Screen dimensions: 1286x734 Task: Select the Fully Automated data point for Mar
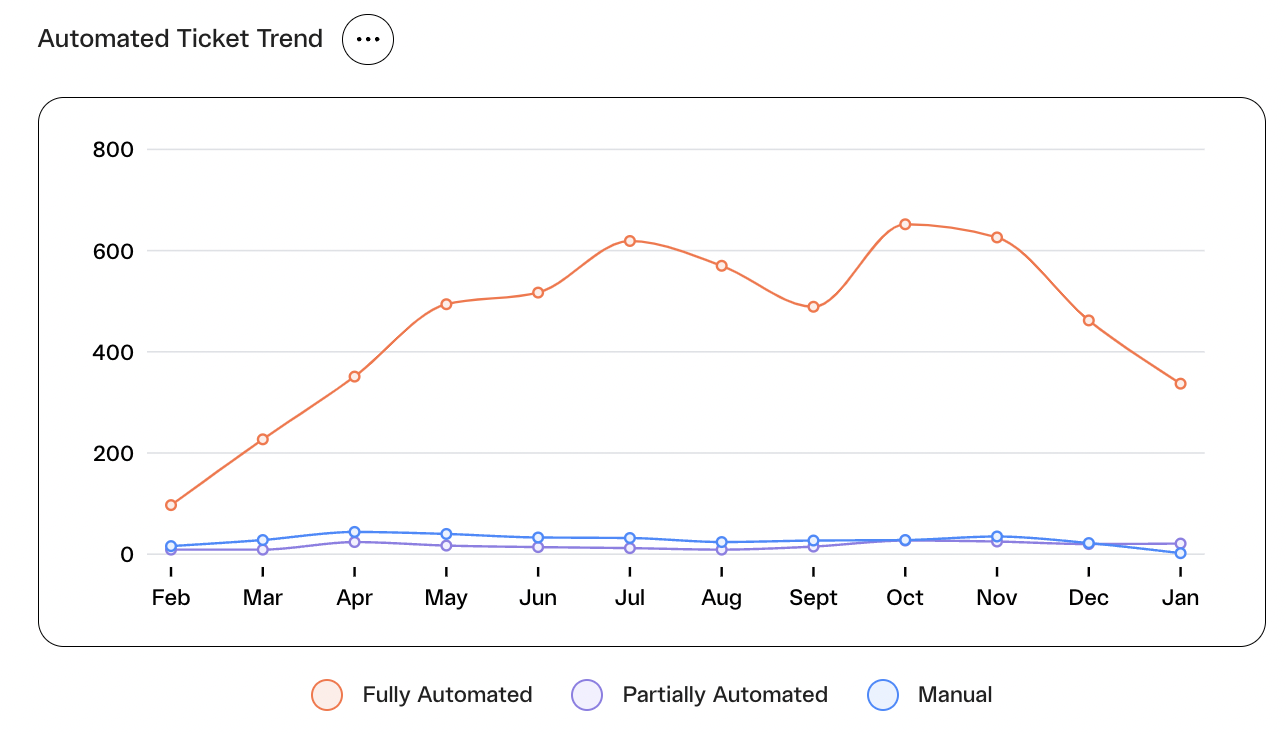pyautogui.click(x=263, y=439)
